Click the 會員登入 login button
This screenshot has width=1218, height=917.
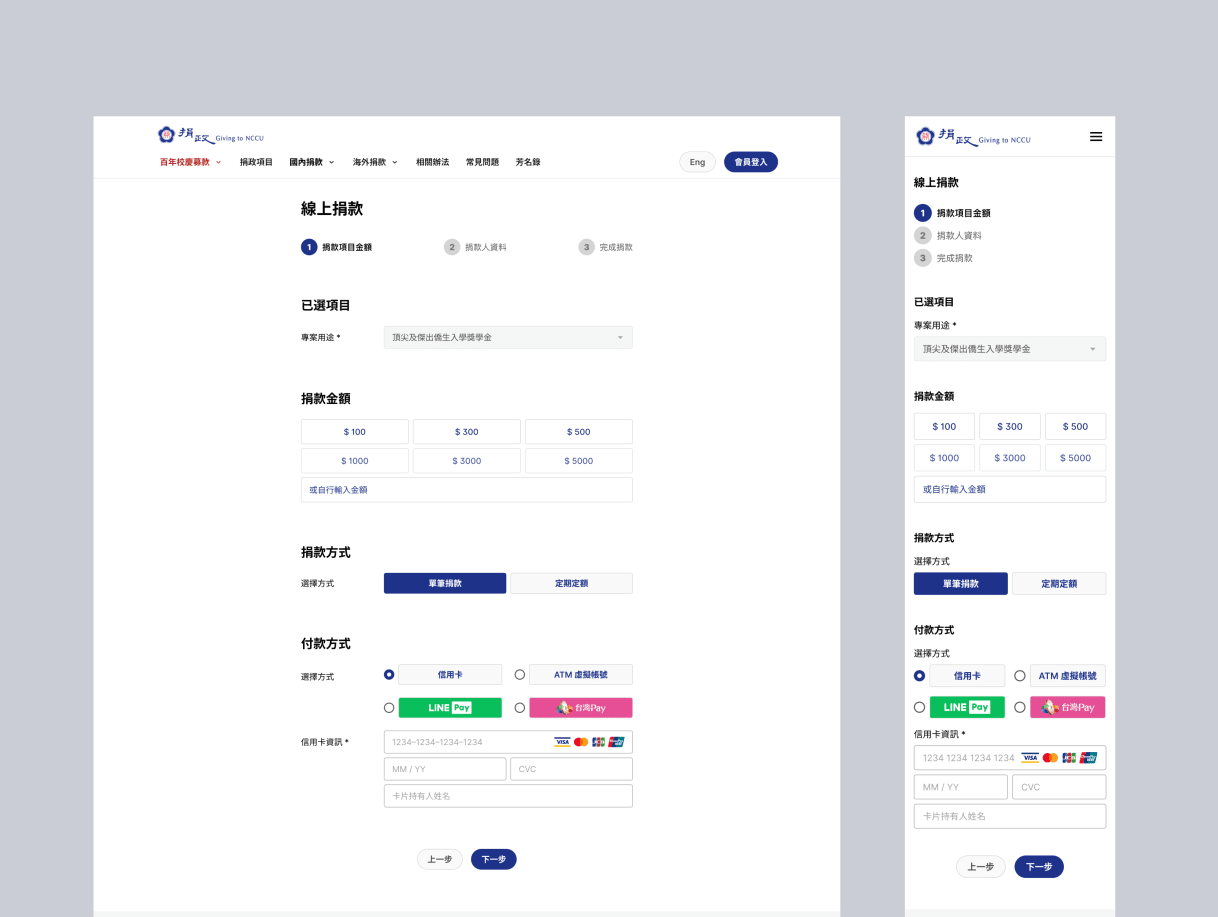[750, 161]
